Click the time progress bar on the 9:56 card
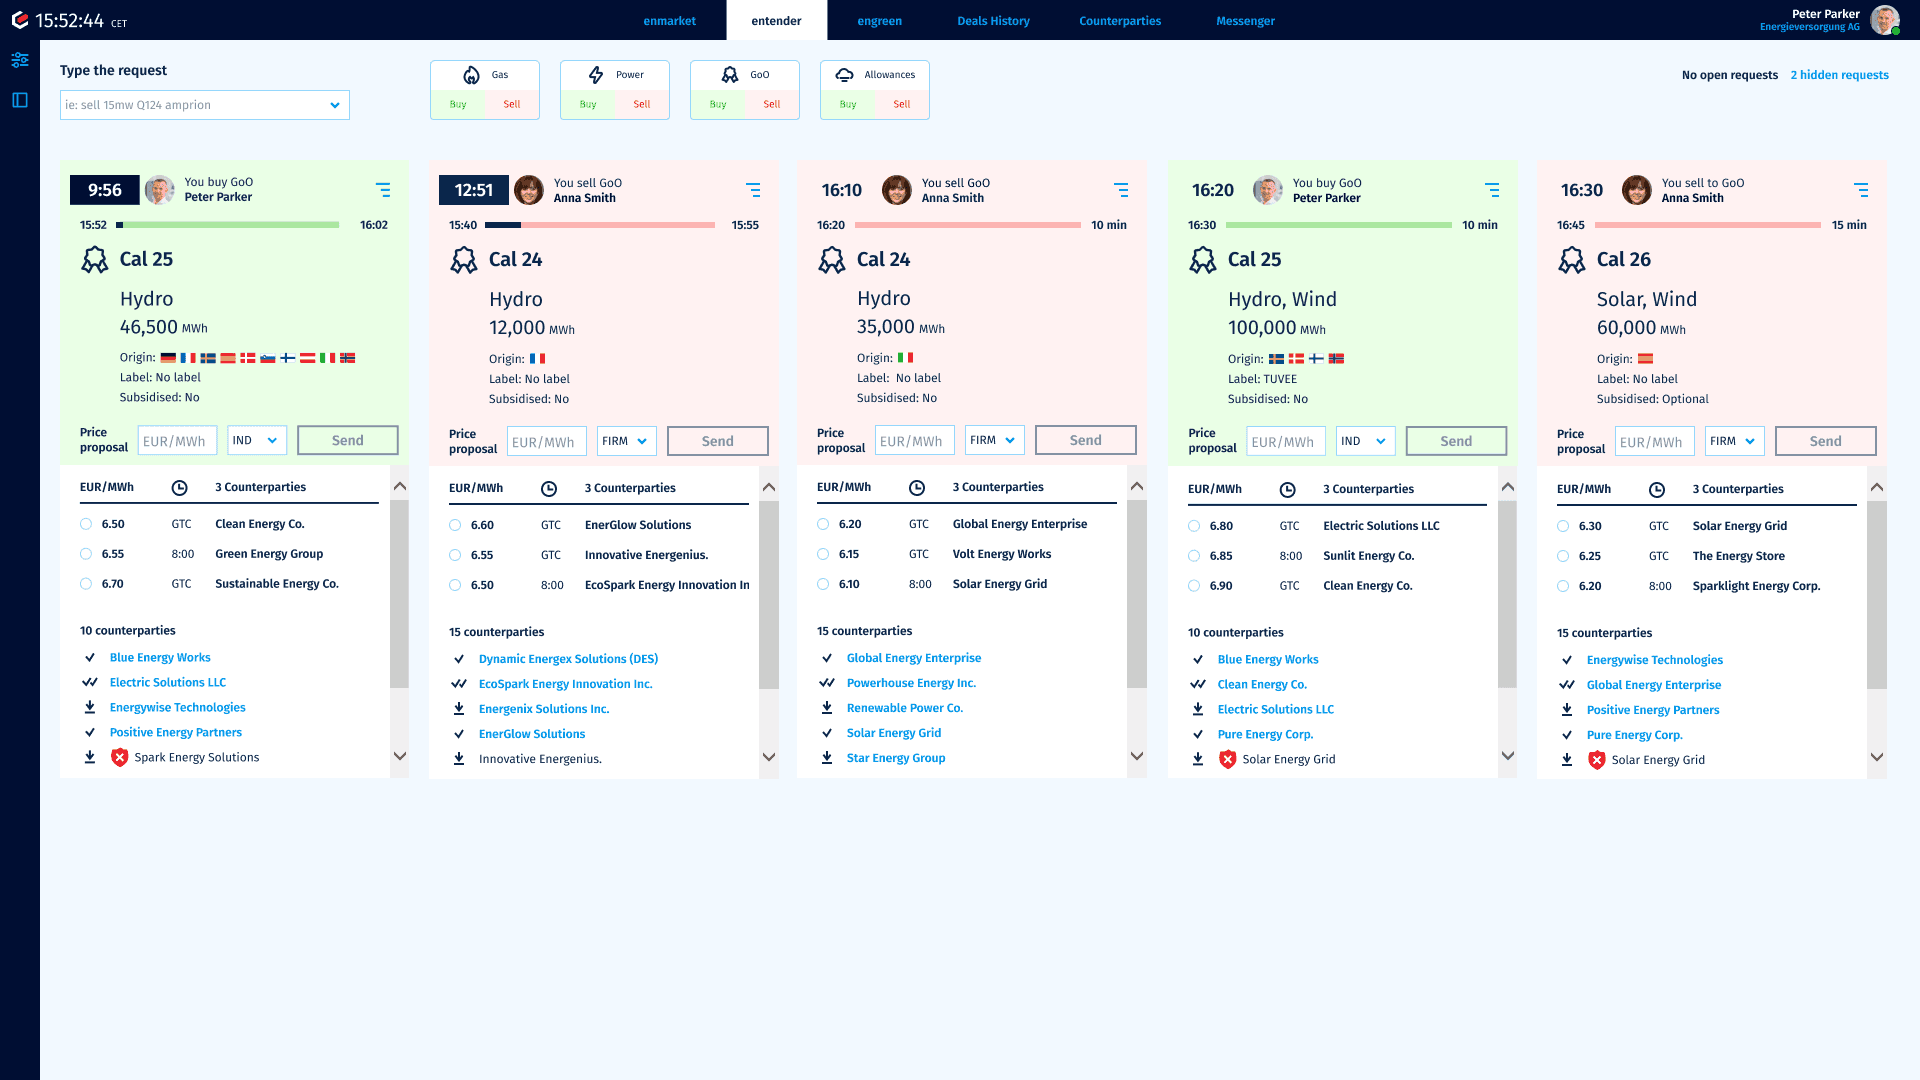 pos(230,225)
